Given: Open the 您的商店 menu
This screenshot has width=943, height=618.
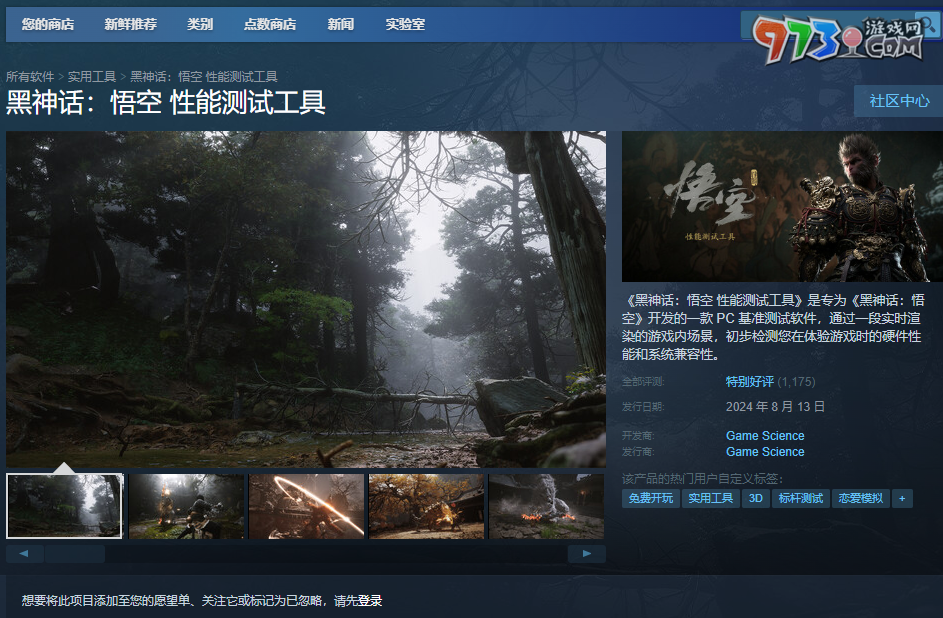Looking at the screenshot, I should point(48,24).
